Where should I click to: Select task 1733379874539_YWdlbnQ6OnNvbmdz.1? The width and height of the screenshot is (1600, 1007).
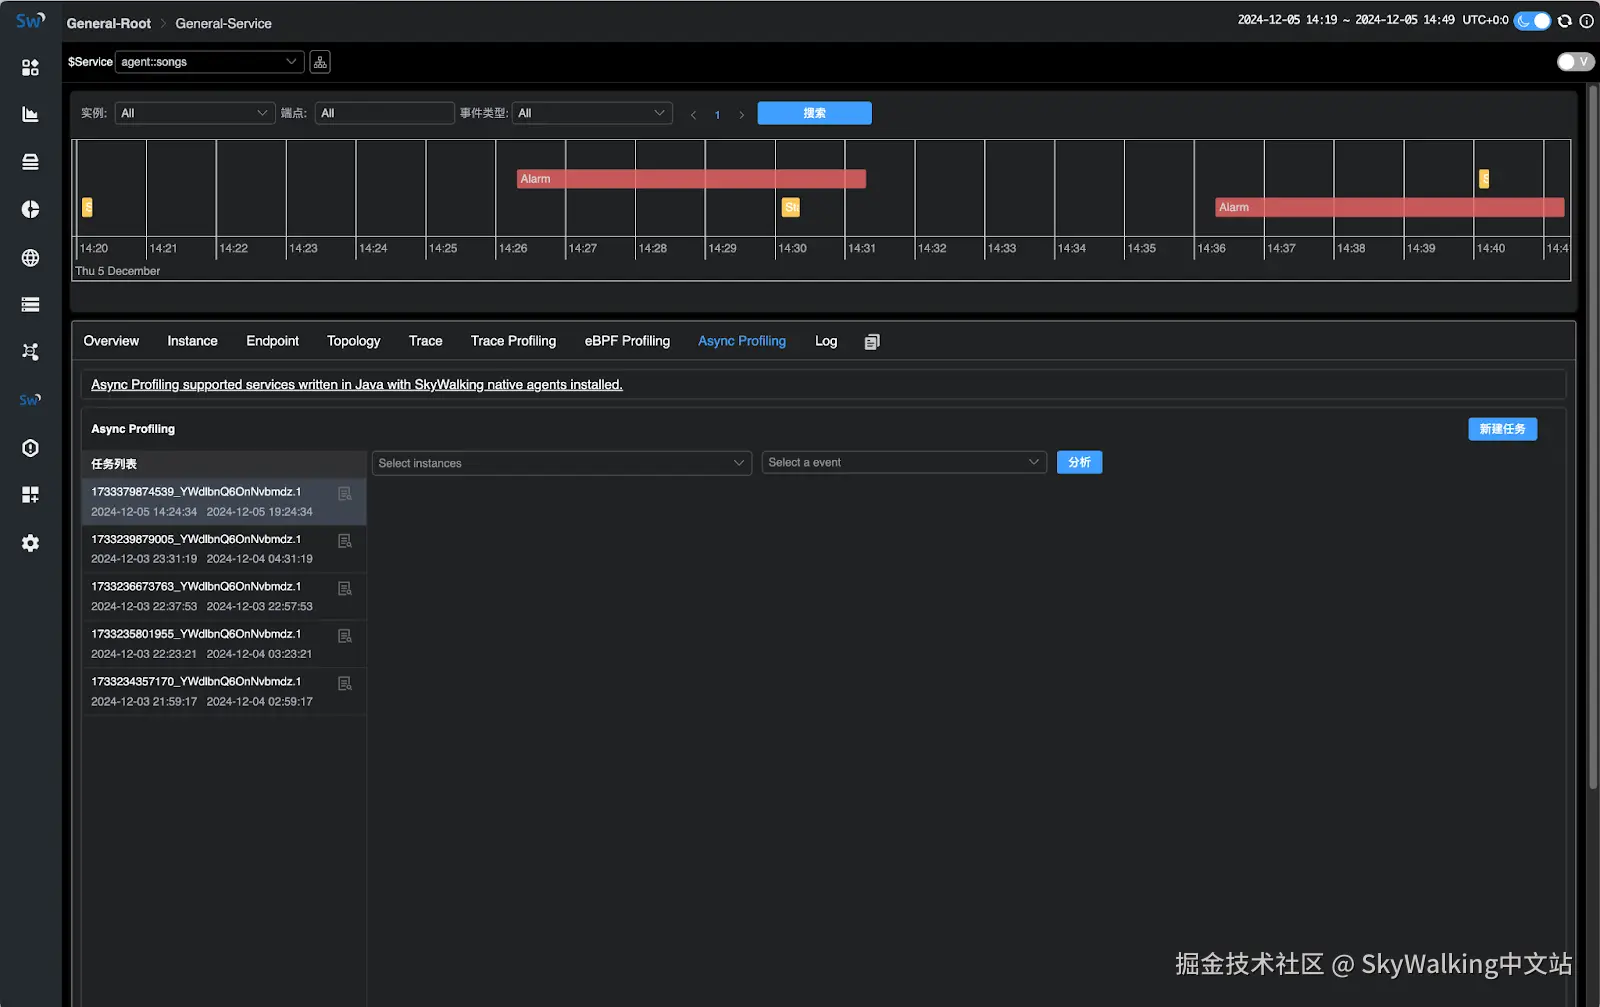[224, 501]
